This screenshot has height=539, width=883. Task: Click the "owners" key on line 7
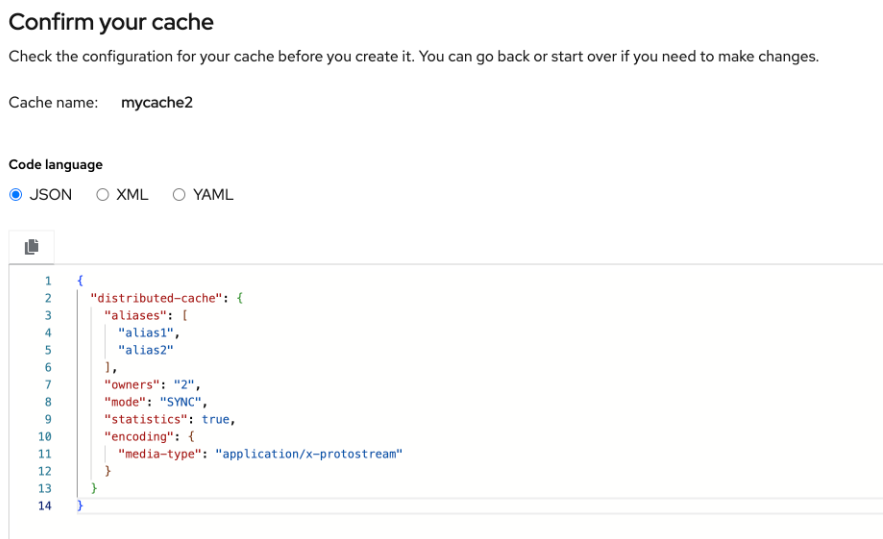[132, 385]
